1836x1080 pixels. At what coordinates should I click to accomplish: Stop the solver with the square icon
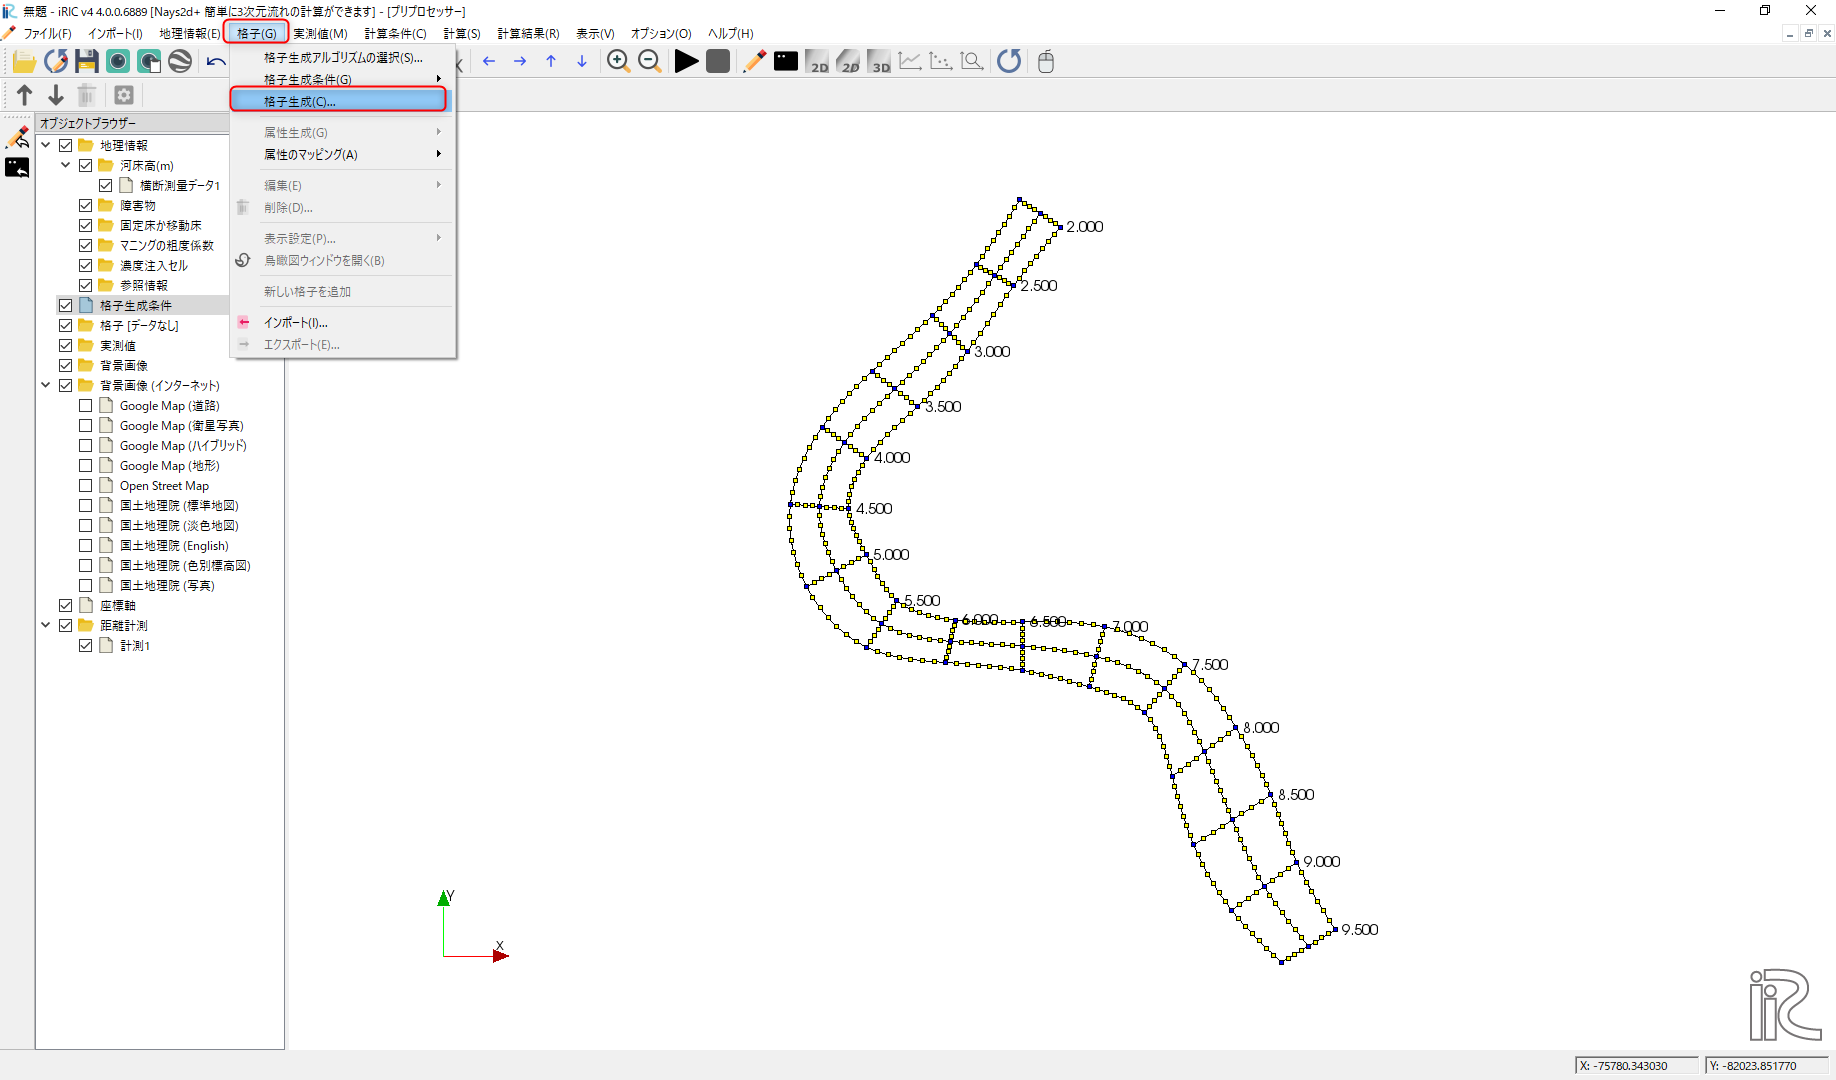717,62
